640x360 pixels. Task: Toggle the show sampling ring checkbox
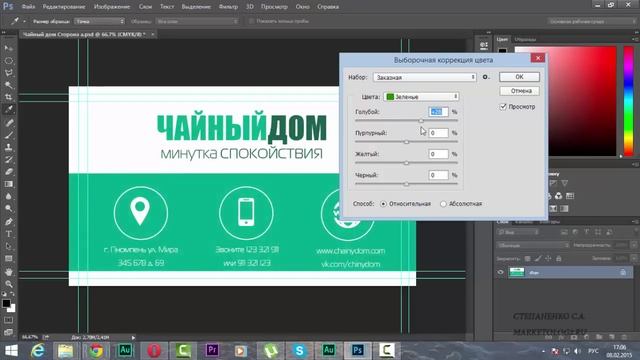(251, 21)
